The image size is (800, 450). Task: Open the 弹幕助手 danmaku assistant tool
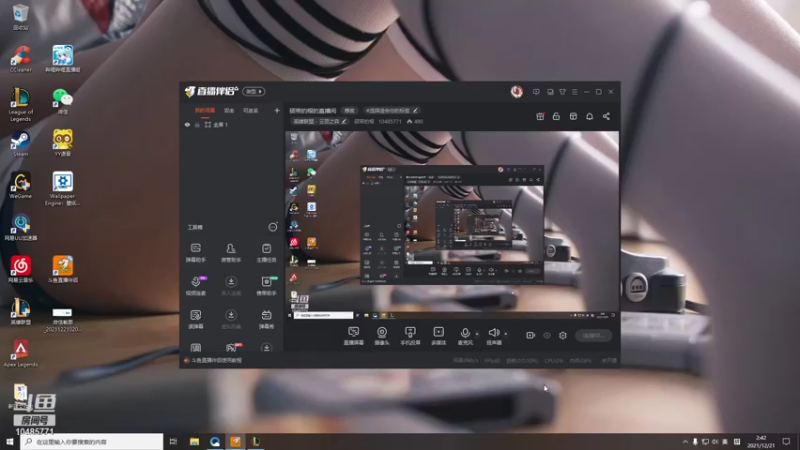[x=195, y=253]
